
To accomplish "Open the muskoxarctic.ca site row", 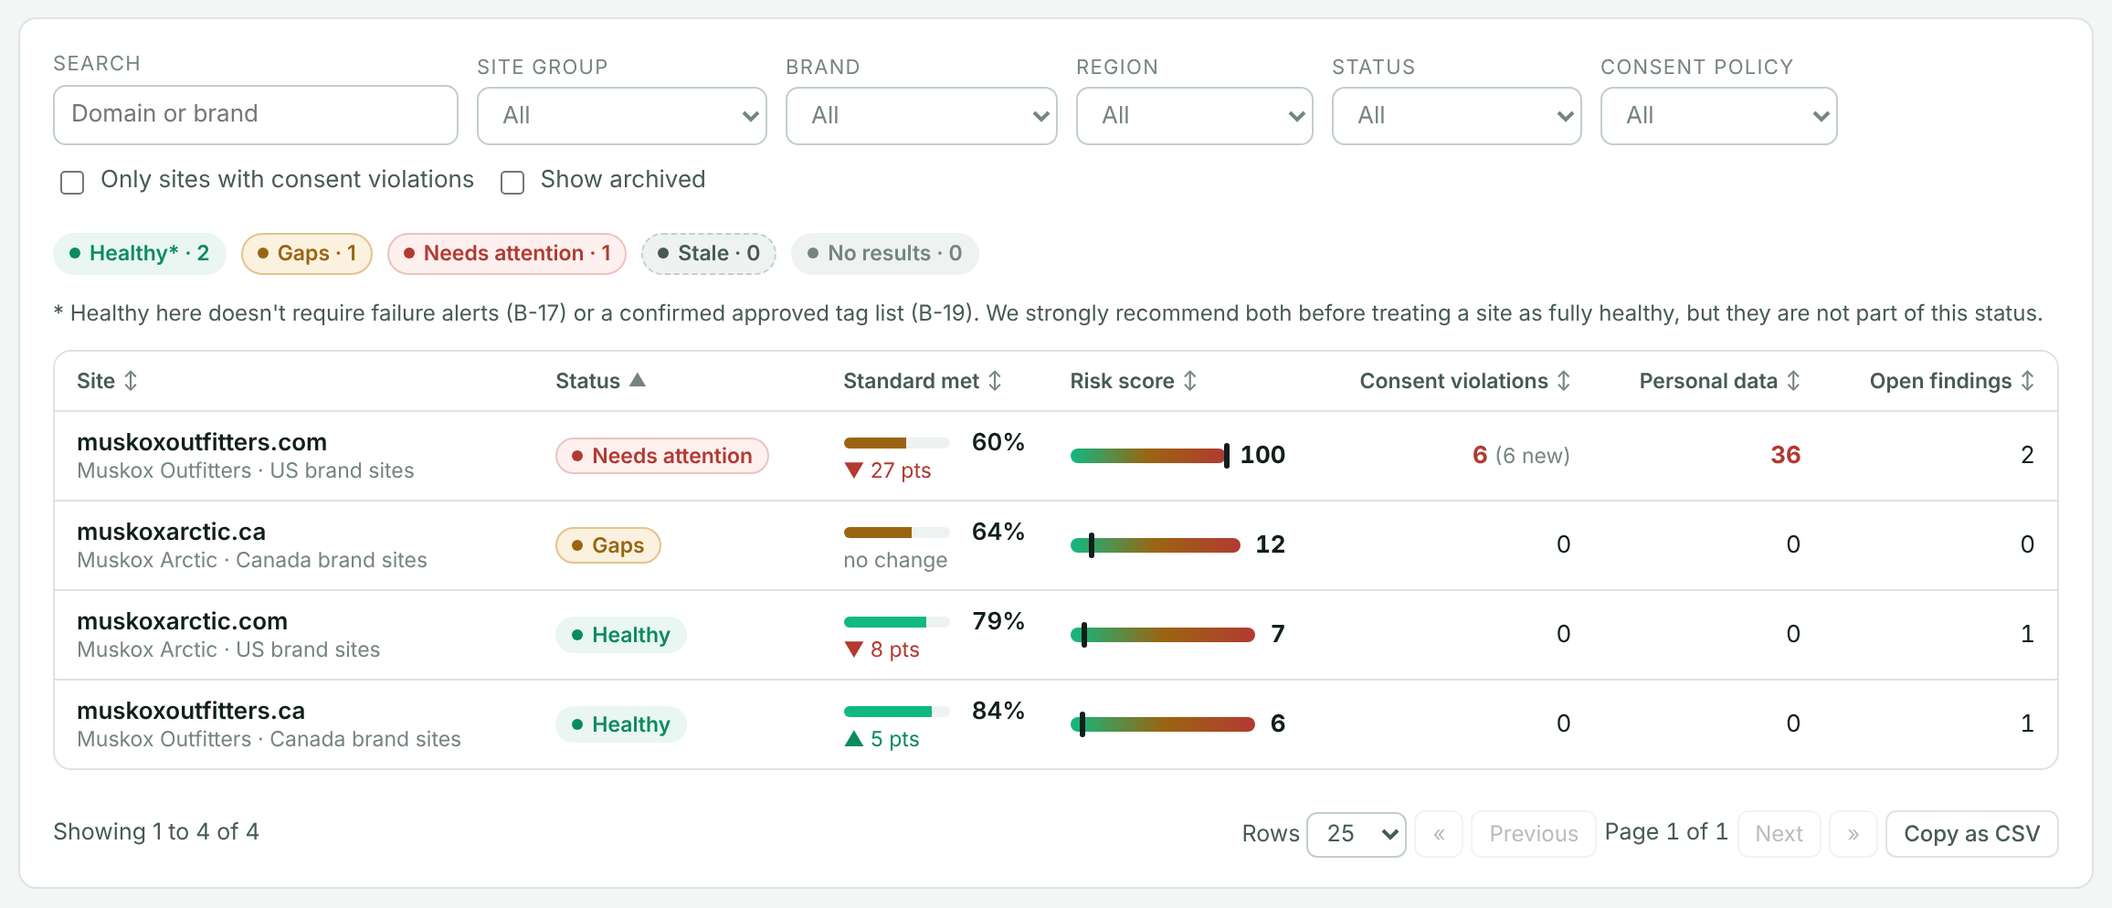I will point(1056,545).
